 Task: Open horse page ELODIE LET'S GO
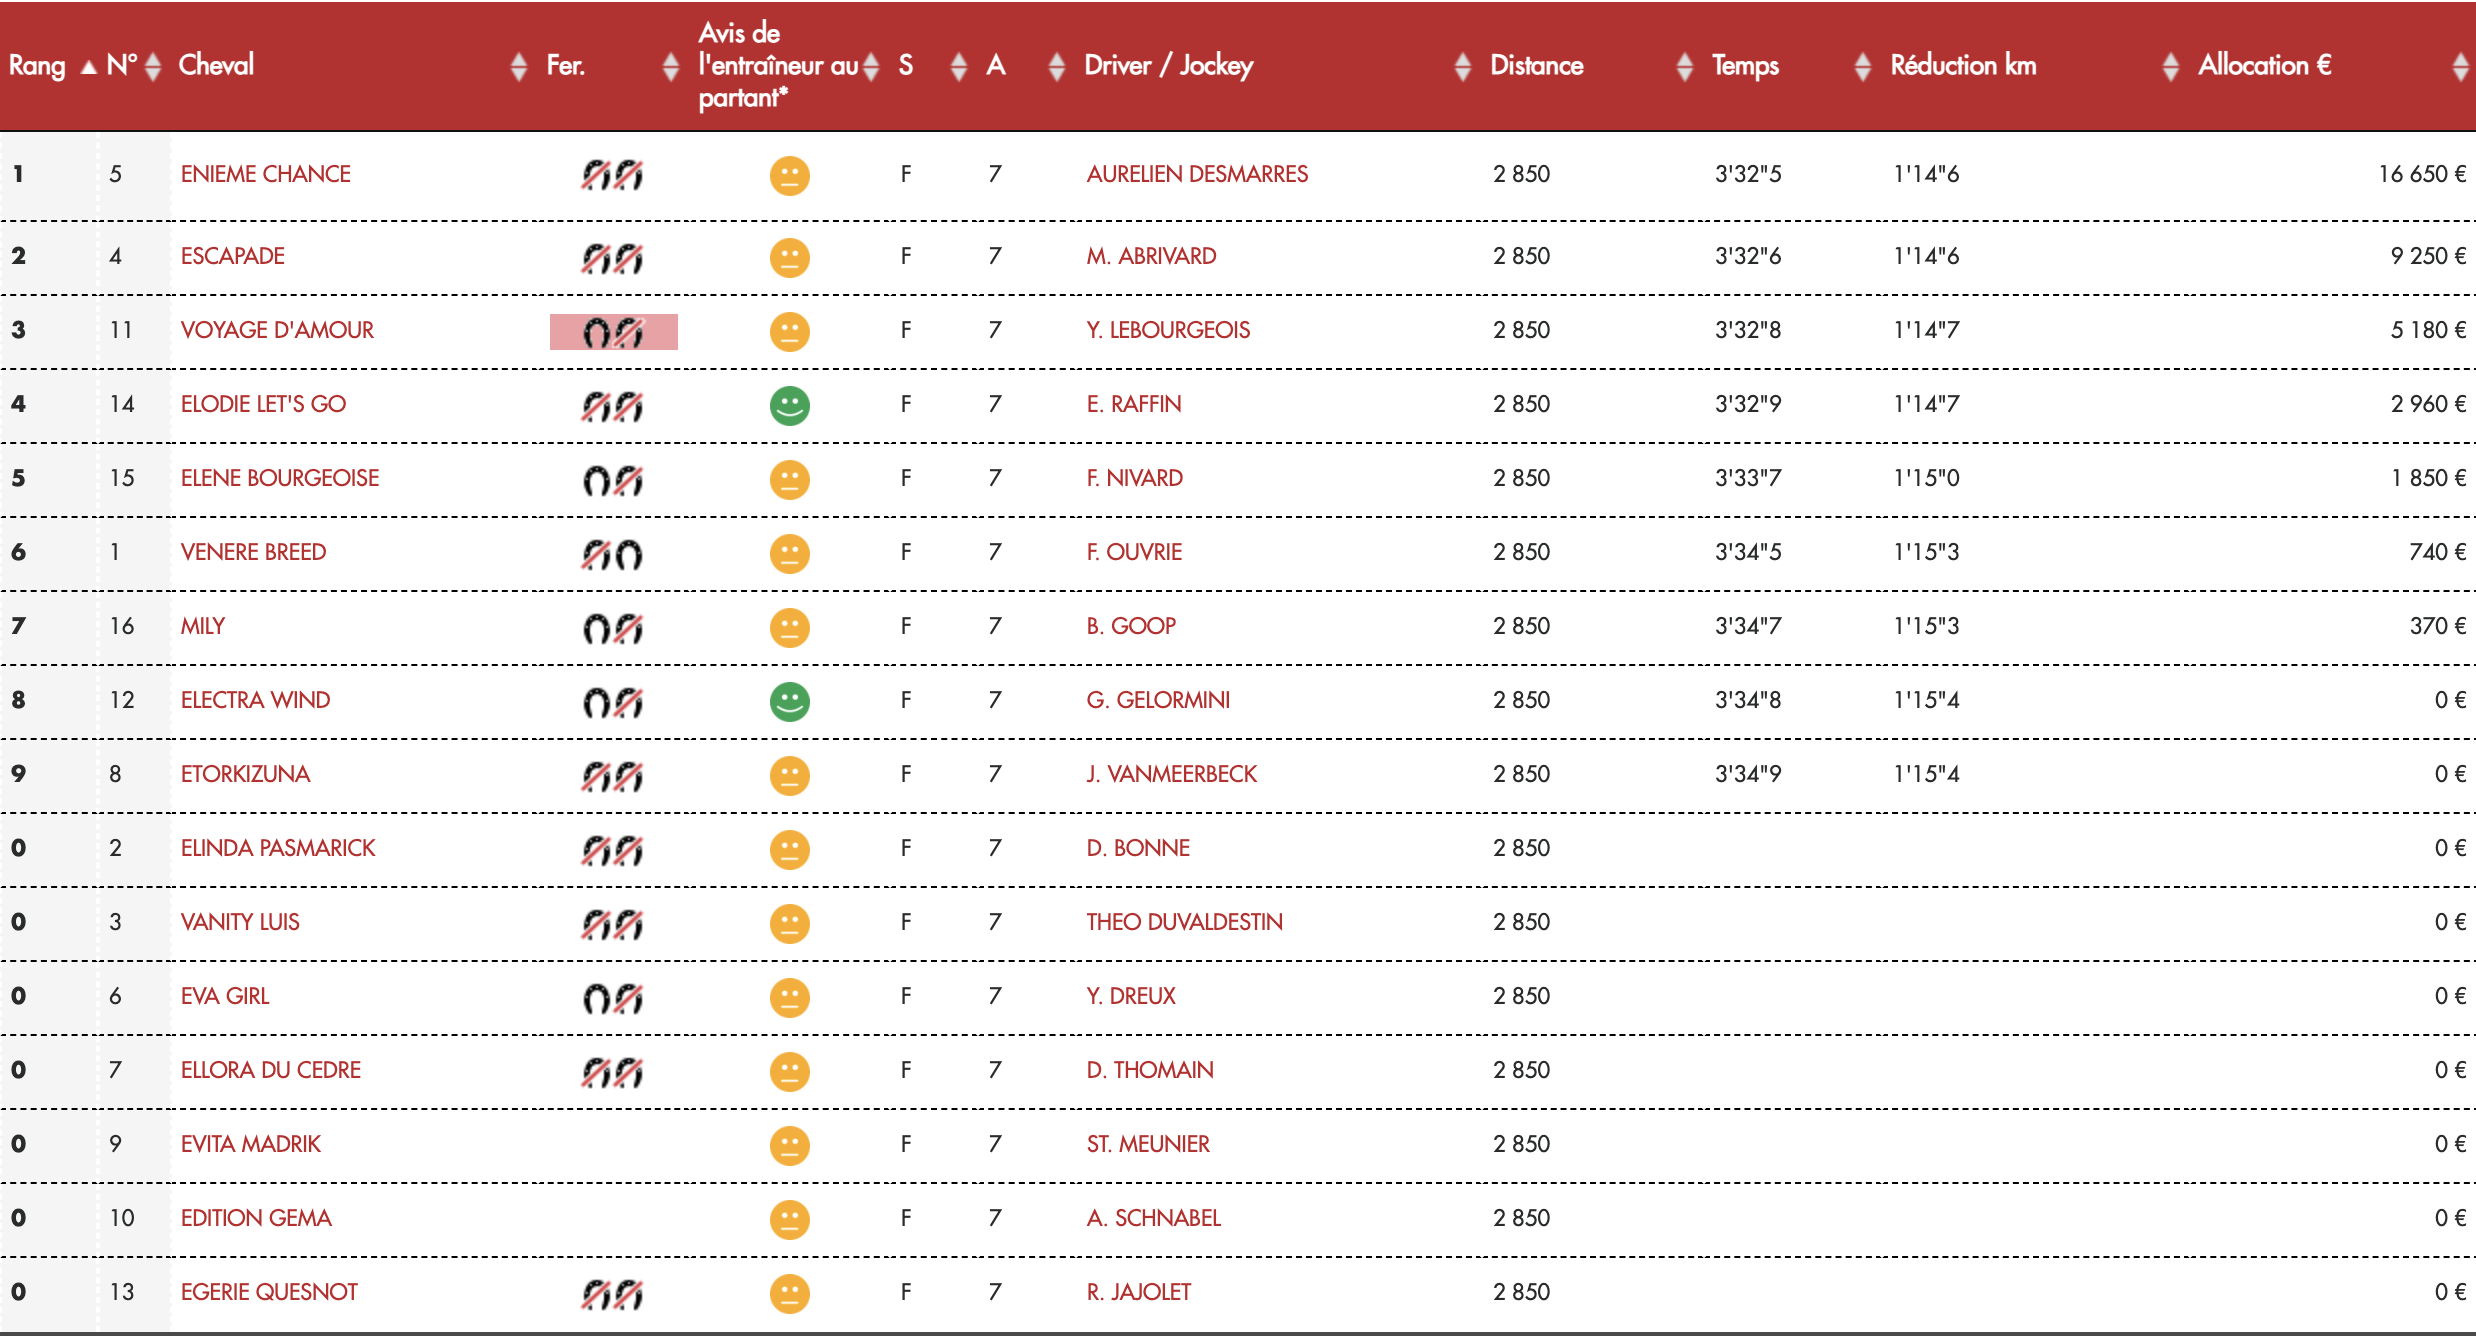263,404
